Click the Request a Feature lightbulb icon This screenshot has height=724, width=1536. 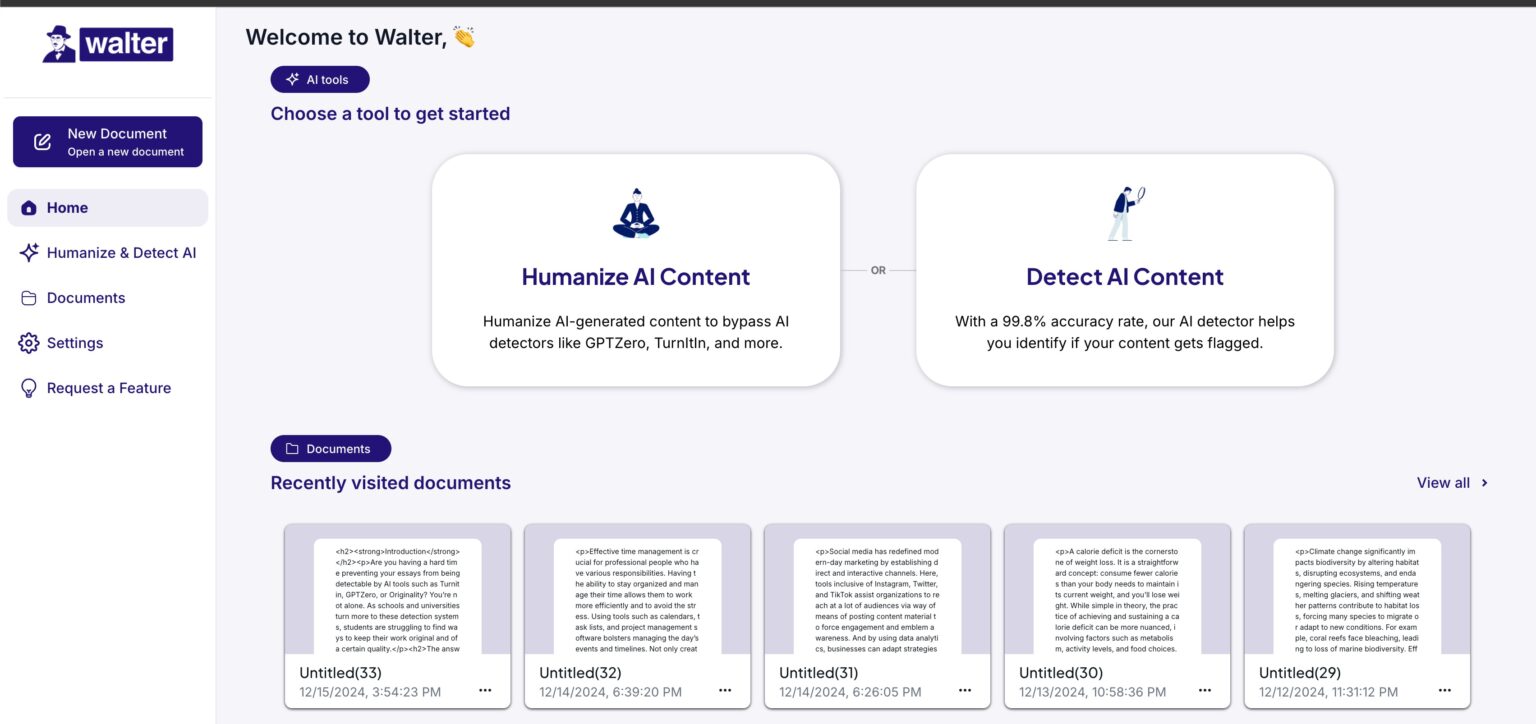click(x=29, y=388)
